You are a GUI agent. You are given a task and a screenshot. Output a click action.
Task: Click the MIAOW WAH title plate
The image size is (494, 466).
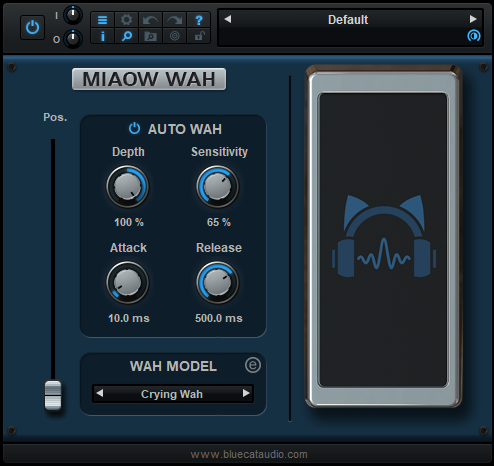point(149,79)
